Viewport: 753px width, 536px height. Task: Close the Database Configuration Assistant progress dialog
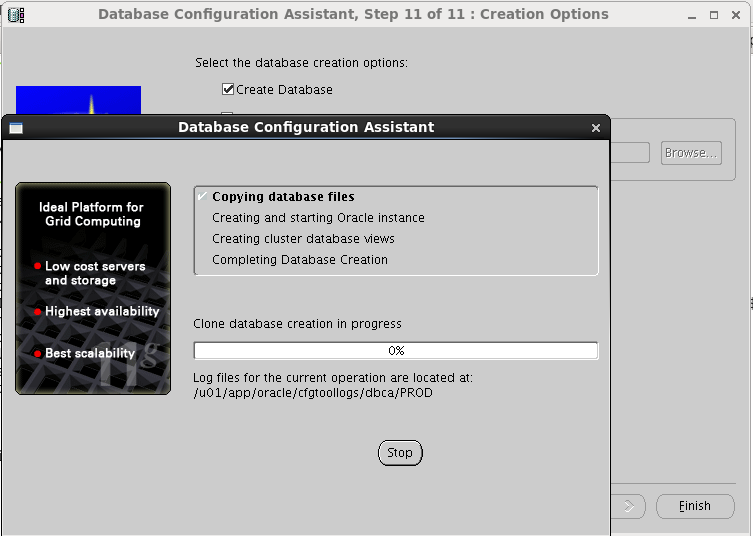596,128
